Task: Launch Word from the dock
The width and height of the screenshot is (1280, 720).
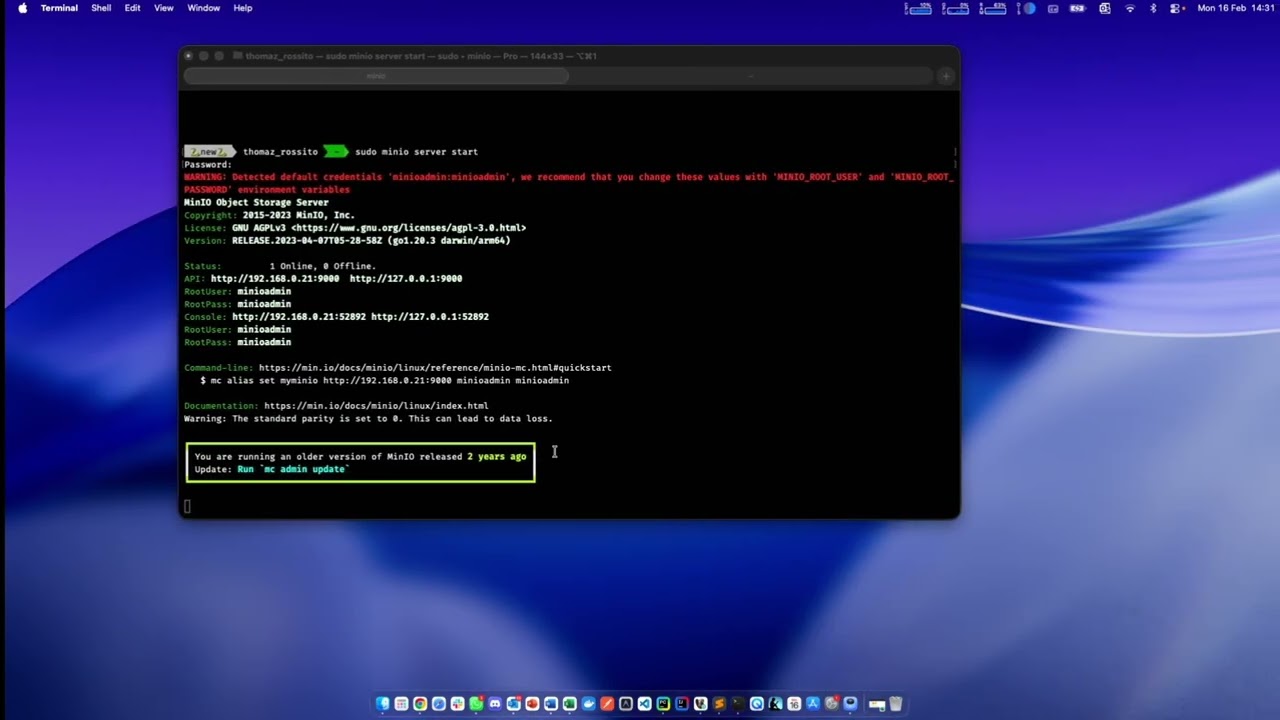Action: pos(551,704)
